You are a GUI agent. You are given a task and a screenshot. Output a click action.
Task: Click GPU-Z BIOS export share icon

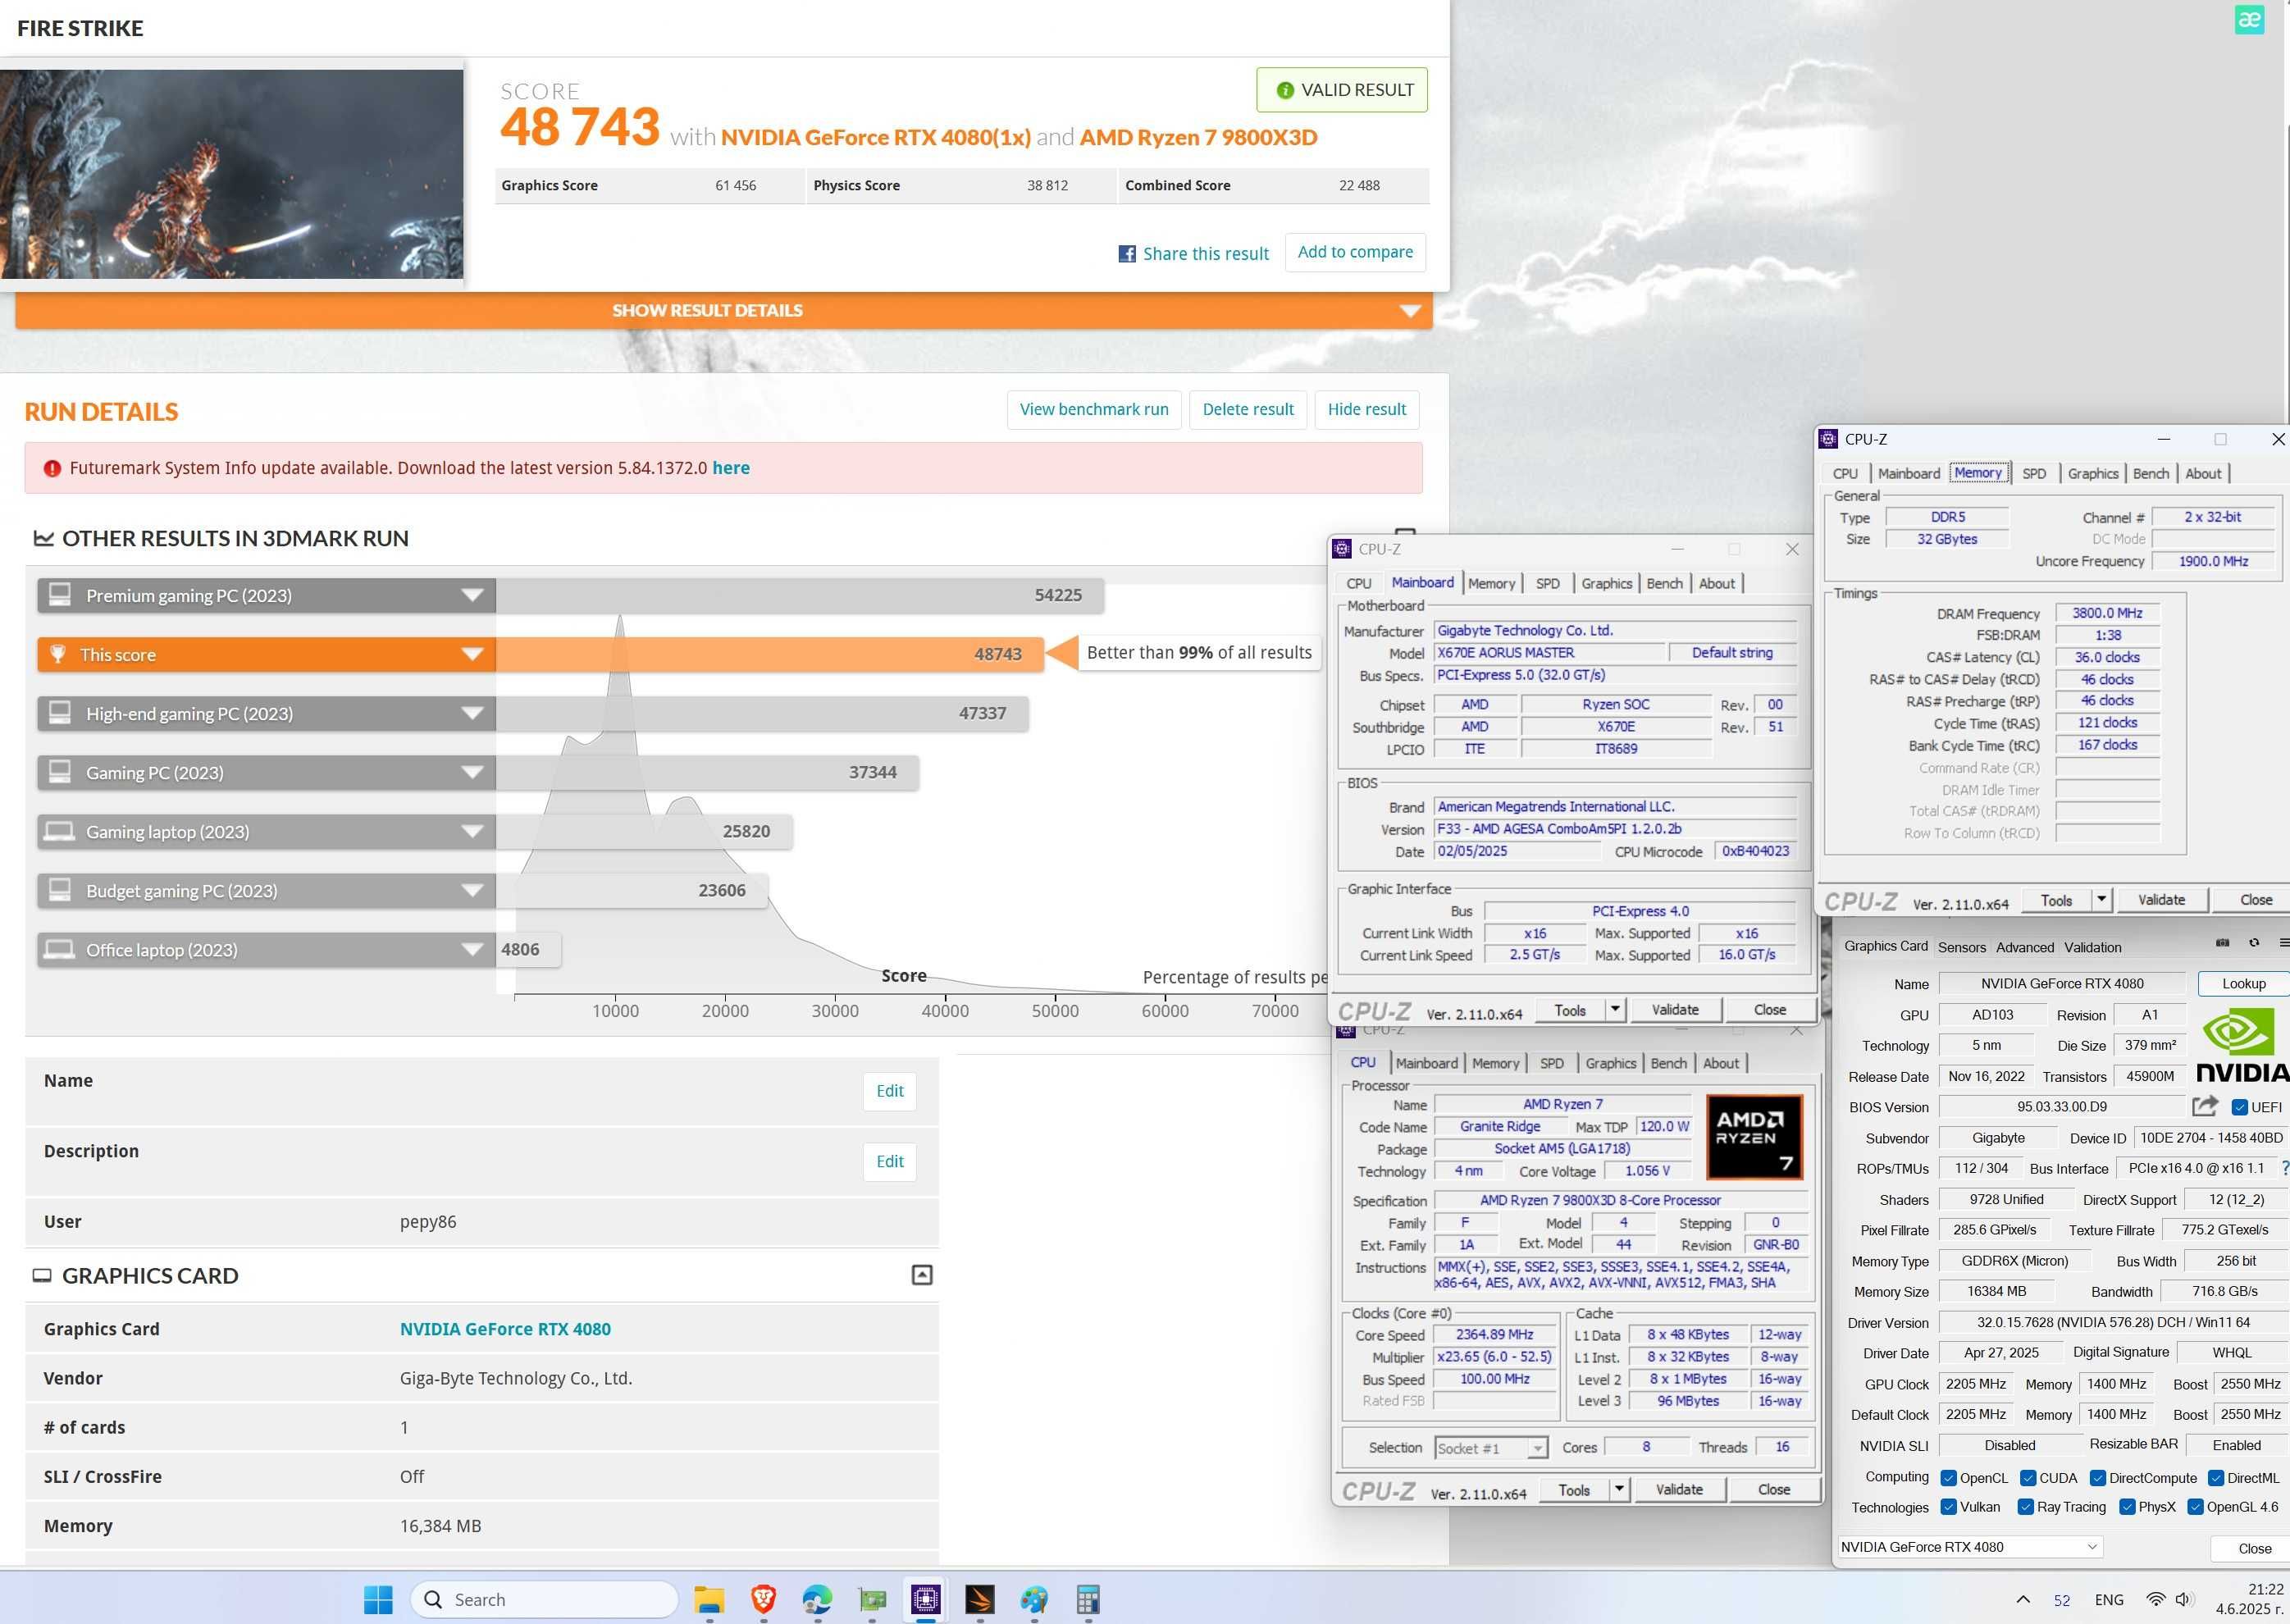coord(2204,1105)
